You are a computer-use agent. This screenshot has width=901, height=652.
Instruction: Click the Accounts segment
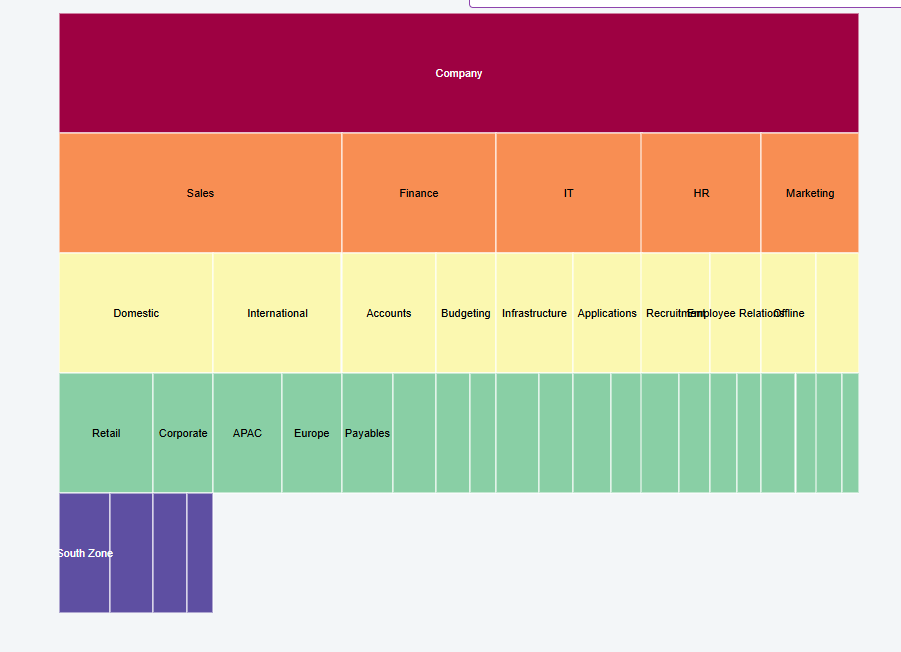[389, 313]
